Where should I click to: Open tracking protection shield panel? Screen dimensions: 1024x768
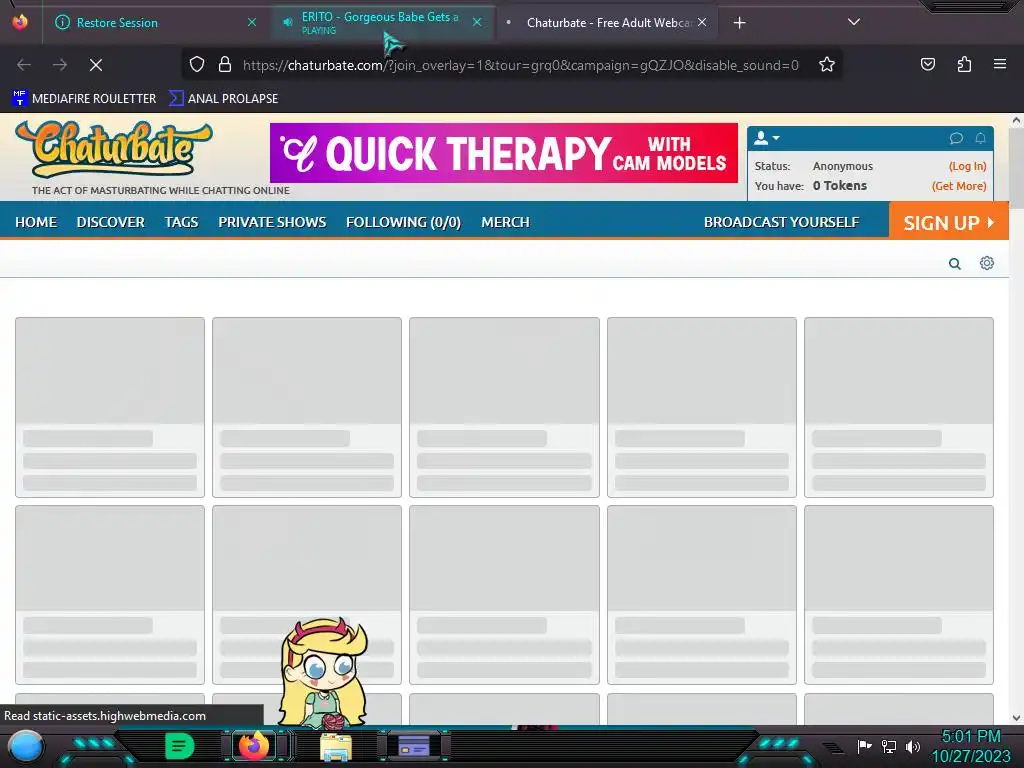click(x=197, y=65)
